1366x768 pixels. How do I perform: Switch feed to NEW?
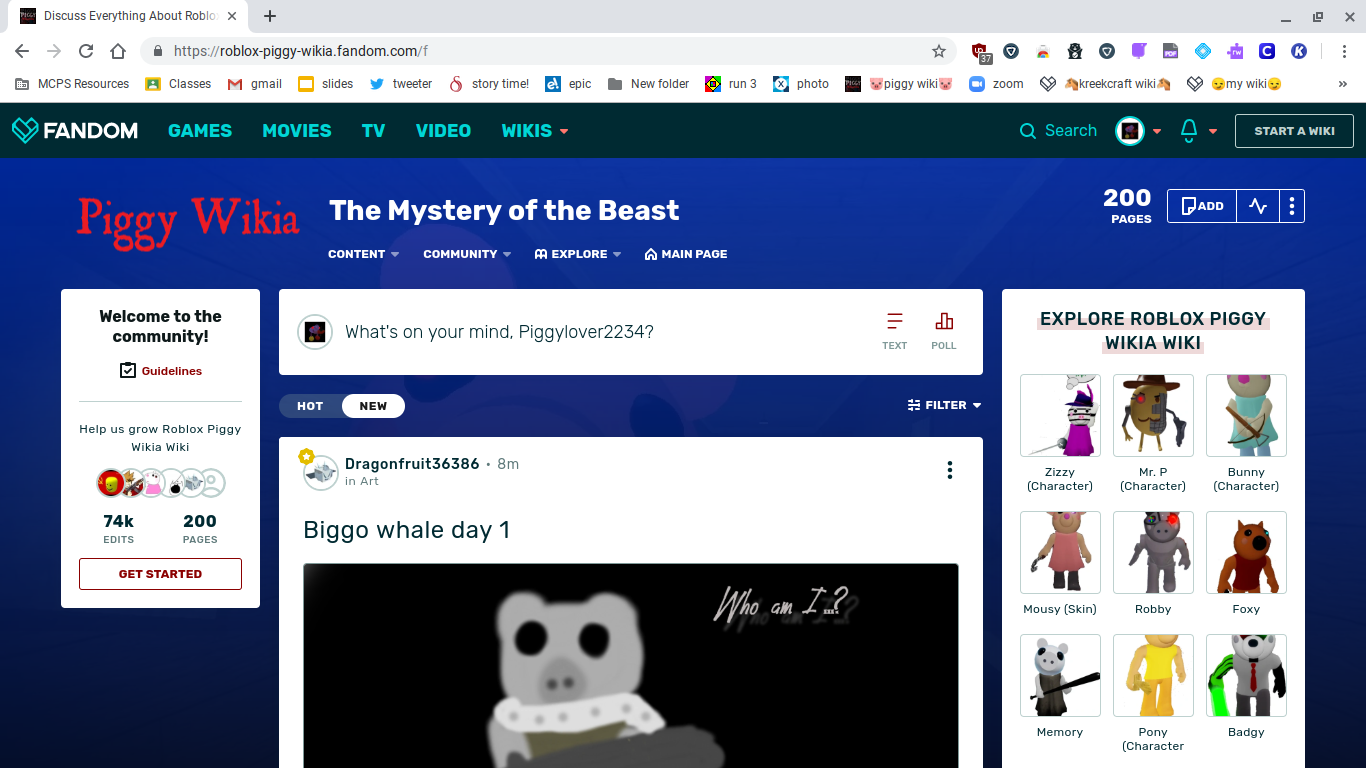373,406
